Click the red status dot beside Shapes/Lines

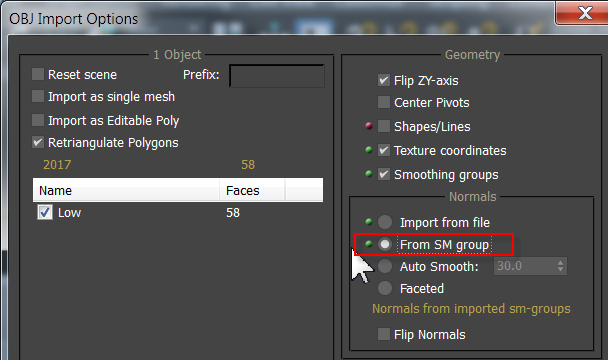tap(369, 126)
